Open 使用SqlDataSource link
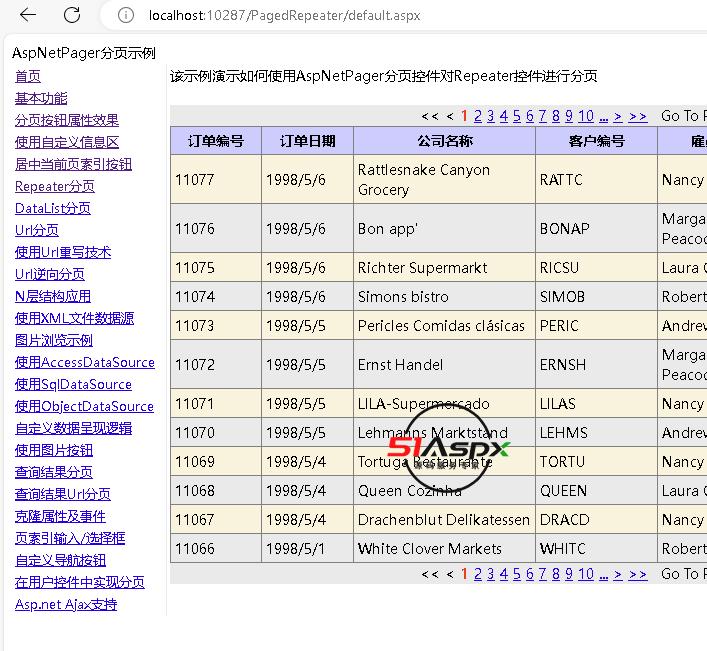Viewport: 707px width, 651px height. point(73,385)
